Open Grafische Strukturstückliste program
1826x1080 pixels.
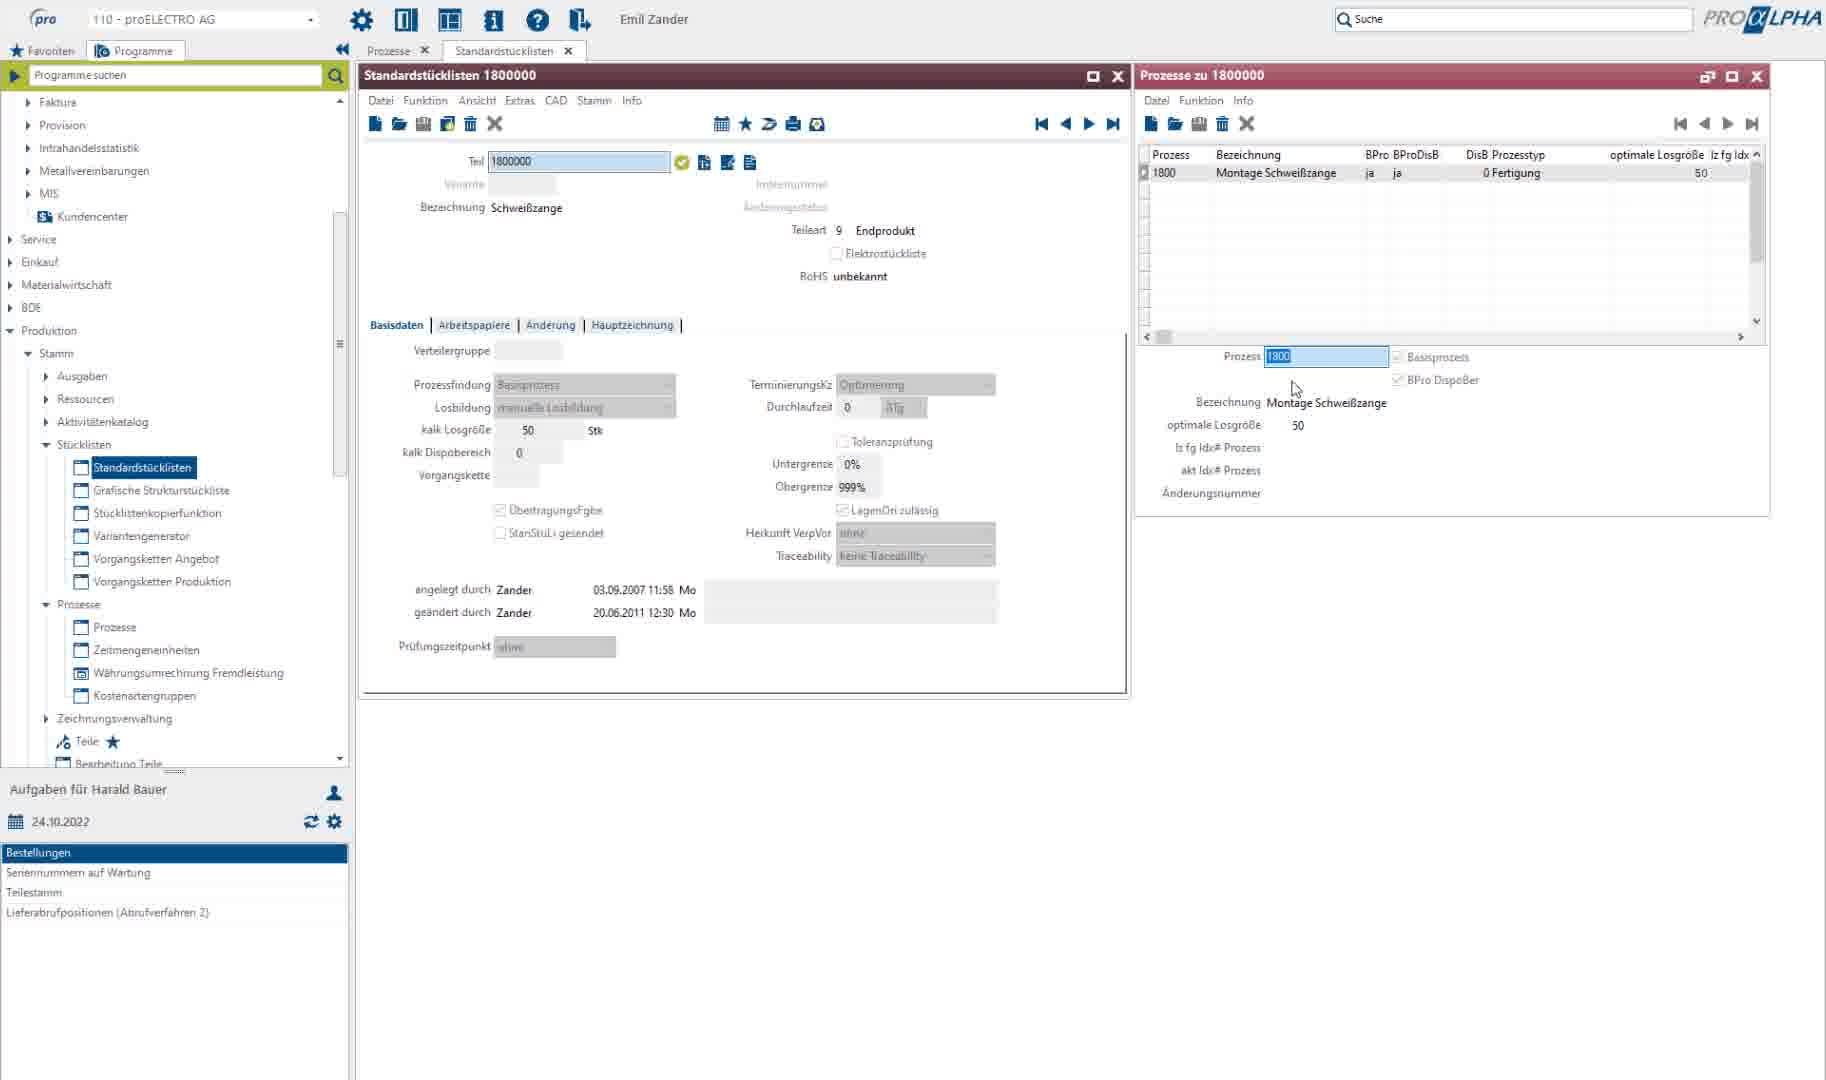pyautogui.click(x=161, y=490)
